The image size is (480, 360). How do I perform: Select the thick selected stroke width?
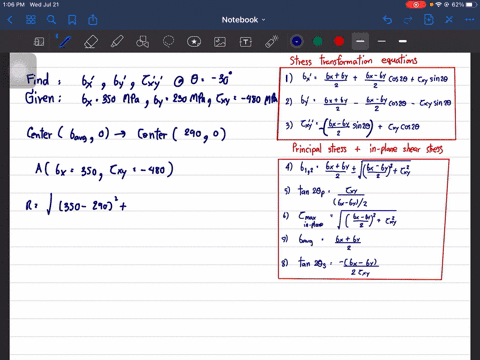pyautogui.click(x=360, y=41)
